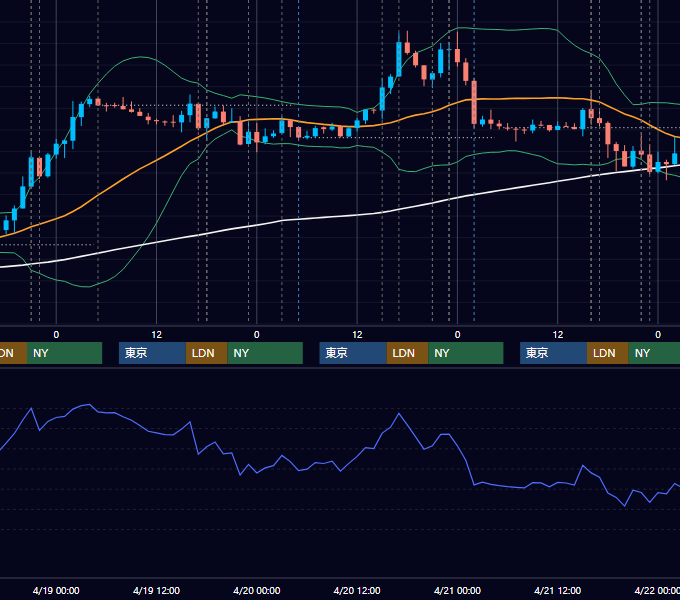Screen dimensions: 680x600
Task: Select the LDN session box on 4/20
Action: tap(407, 353)
